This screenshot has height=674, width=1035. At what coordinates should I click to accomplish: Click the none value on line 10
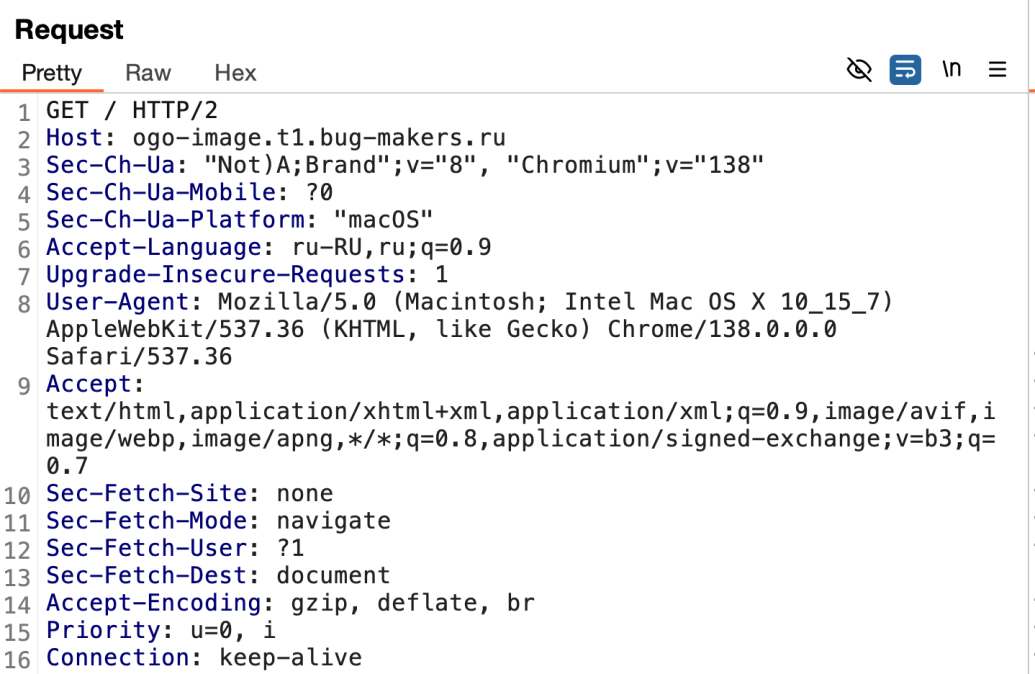click(x=304, y=493)
